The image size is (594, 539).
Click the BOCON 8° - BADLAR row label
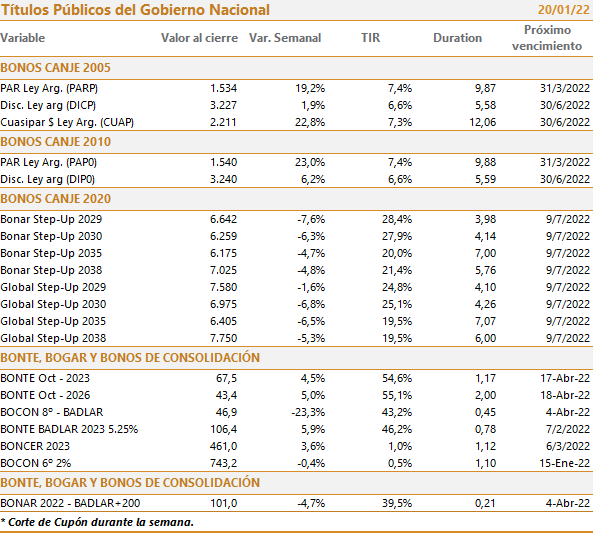[x=52, y=412]
